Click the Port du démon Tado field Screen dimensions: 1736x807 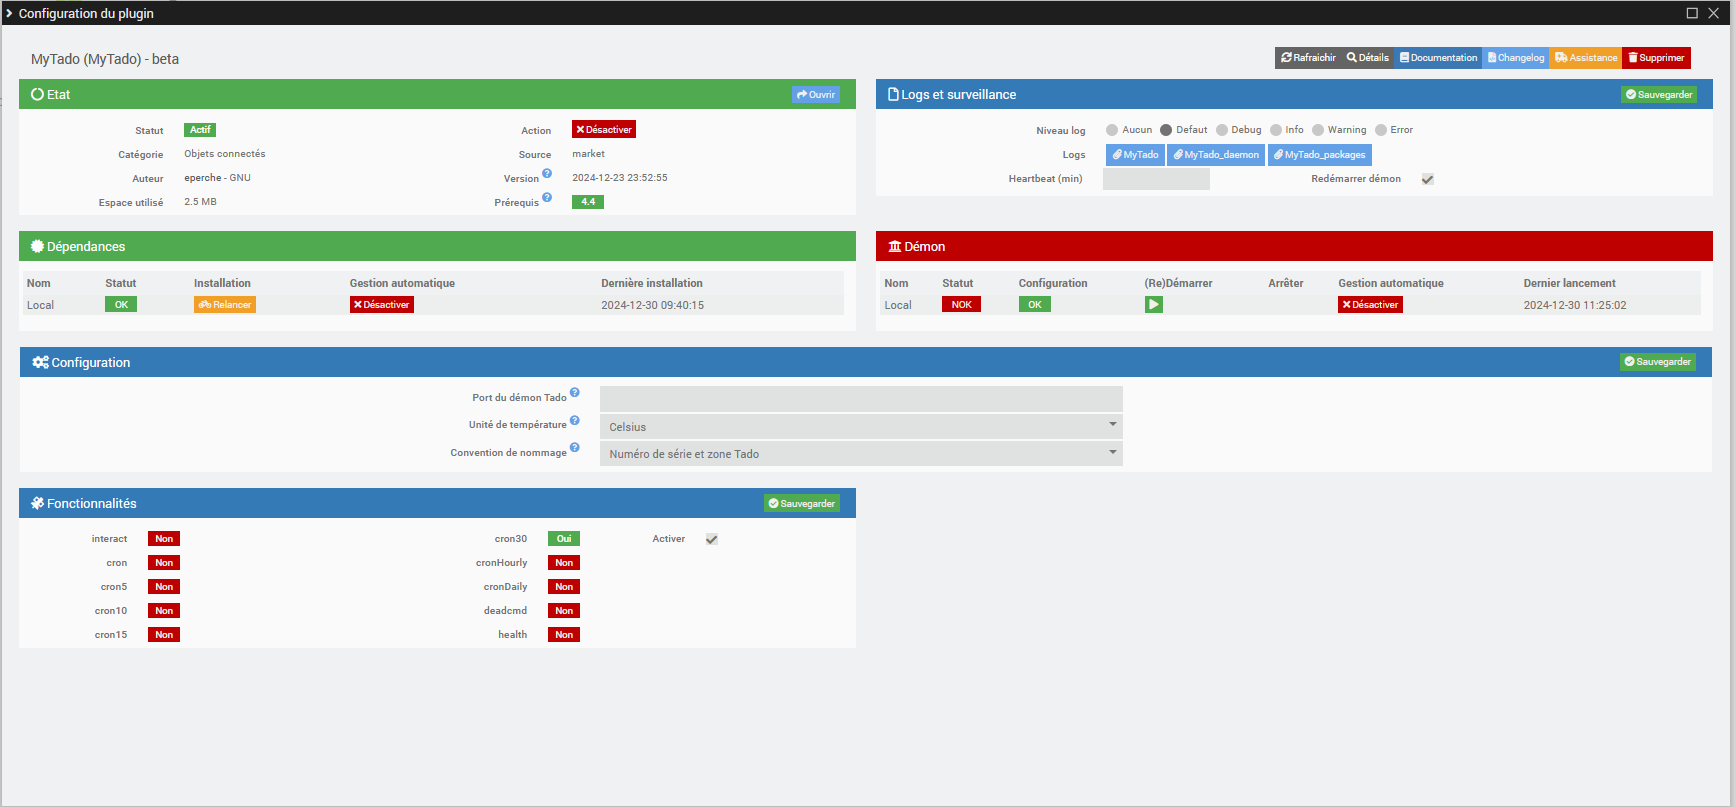click(861, 399)
